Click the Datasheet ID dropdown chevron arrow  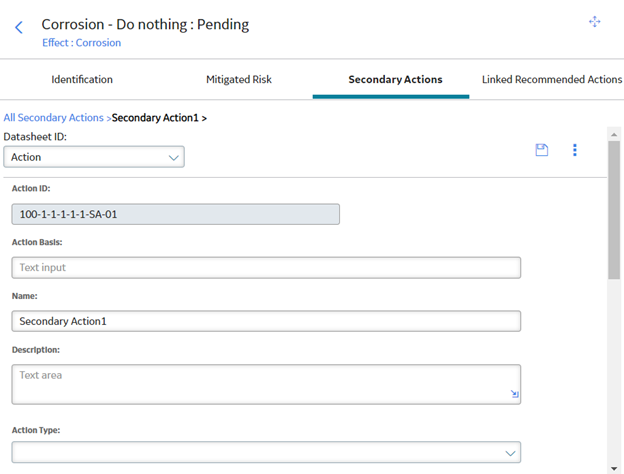[174, 158]
